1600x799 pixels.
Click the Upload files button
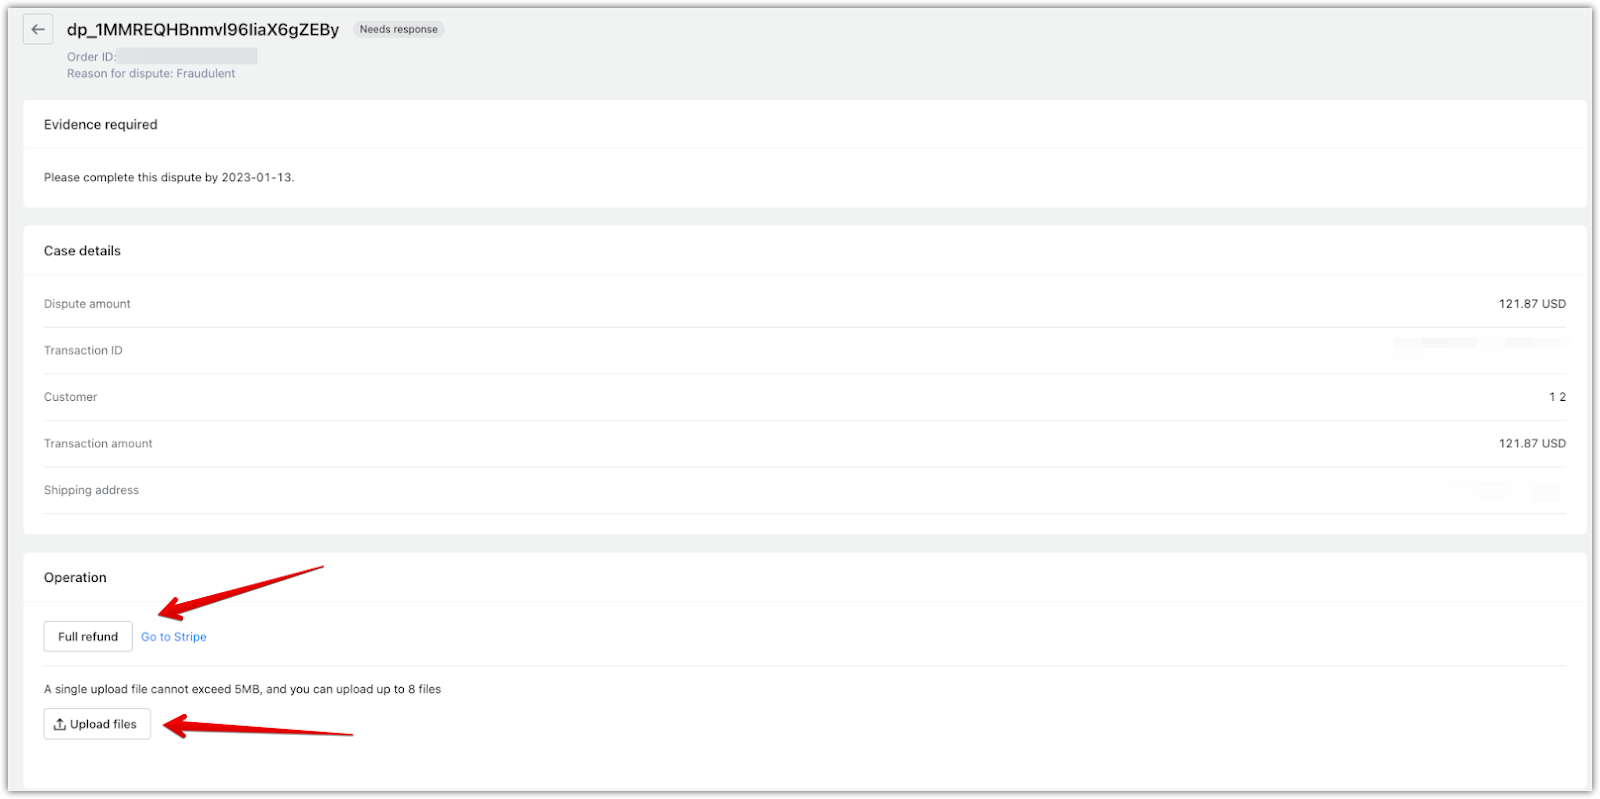point(97,724)
